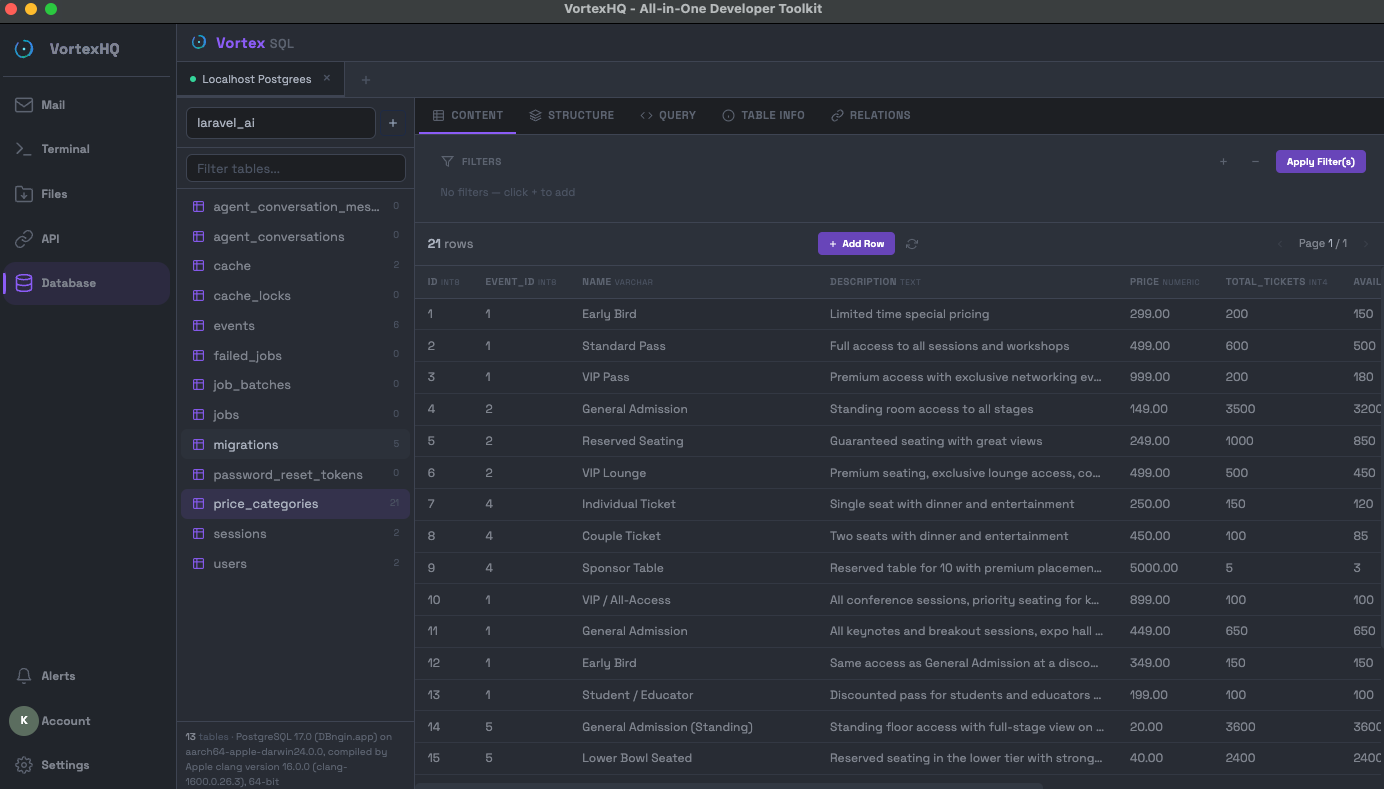1384x789 pixels.
Task: Select the users table in the list
Action: (230, 563)
